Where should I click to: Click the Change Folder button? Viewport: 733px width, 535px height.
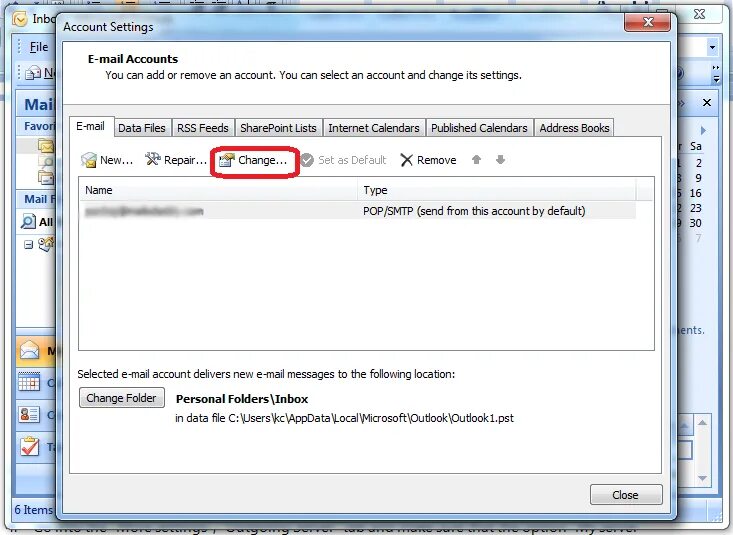click(122, 398)
